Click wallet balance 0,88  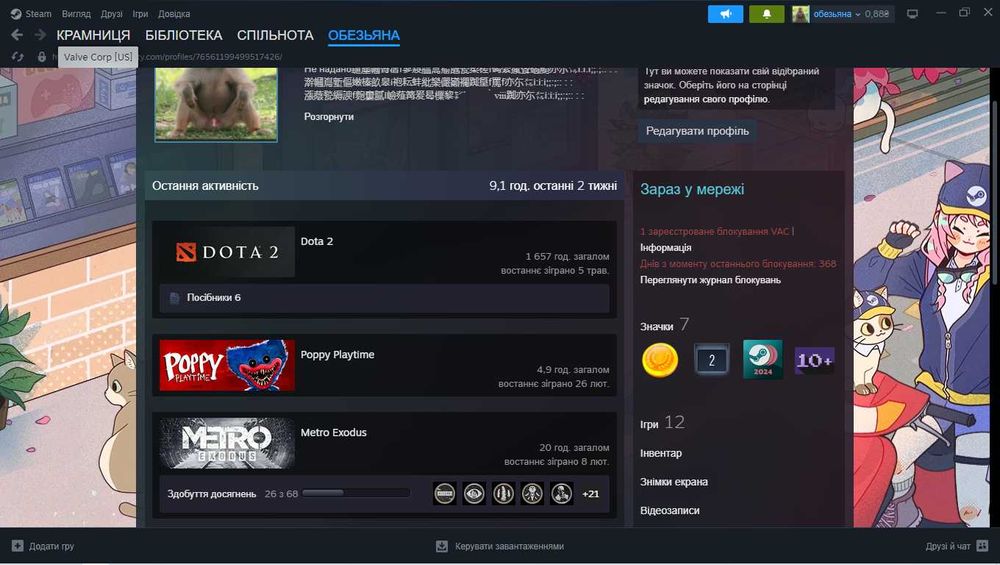point(877,14)
